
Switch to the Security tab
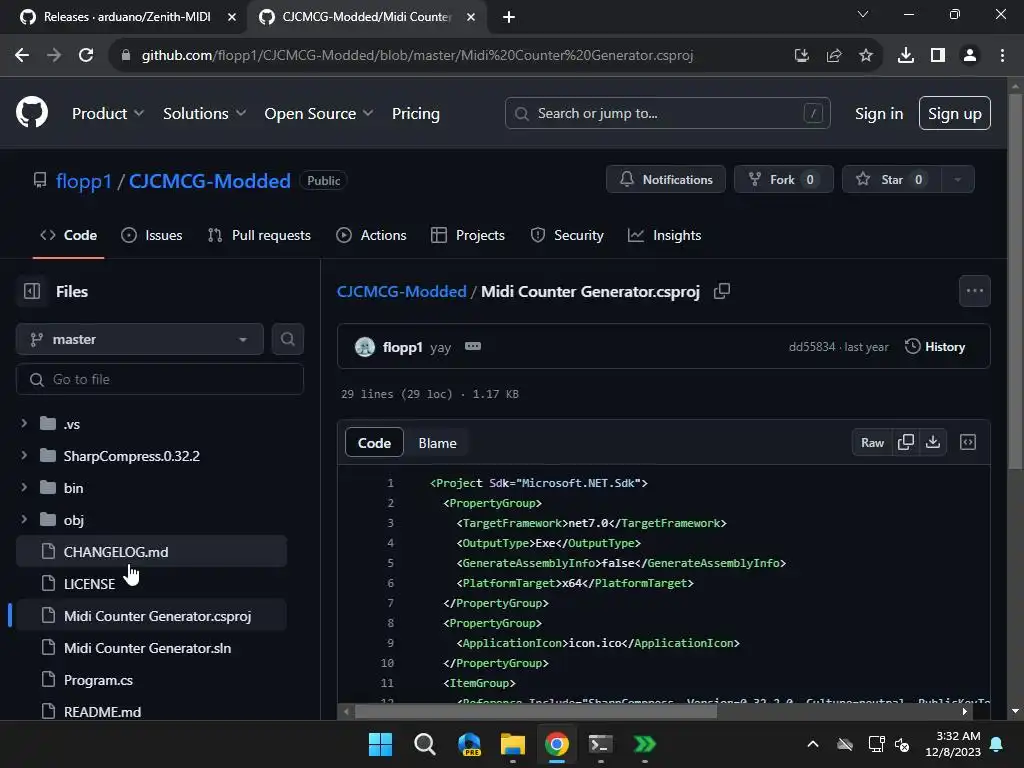(x=567, y=235)
